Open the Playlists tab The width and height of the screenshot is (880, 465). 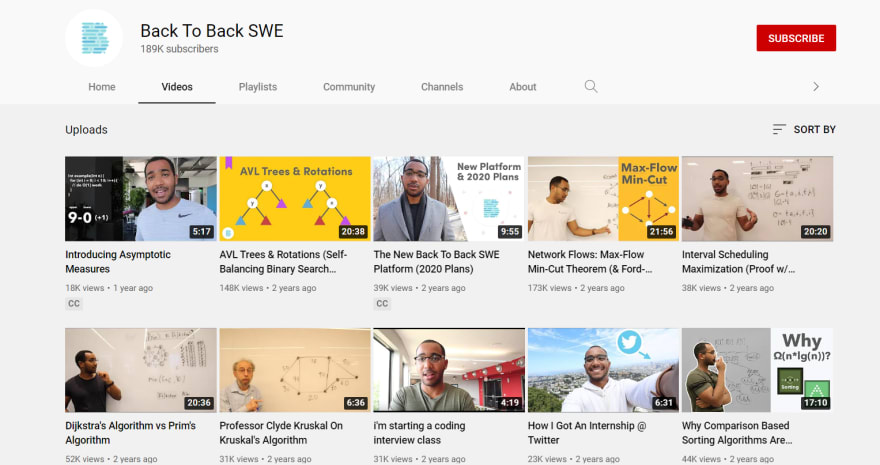[x=258, y=87]
